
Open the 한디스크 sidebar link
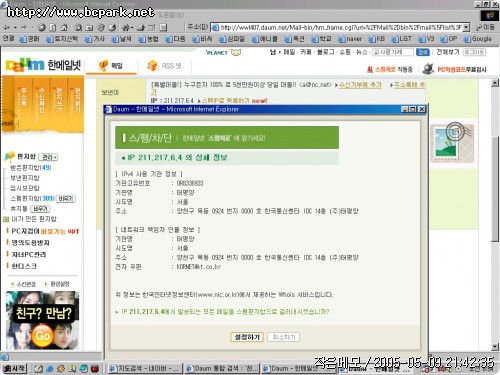point(24,266)
